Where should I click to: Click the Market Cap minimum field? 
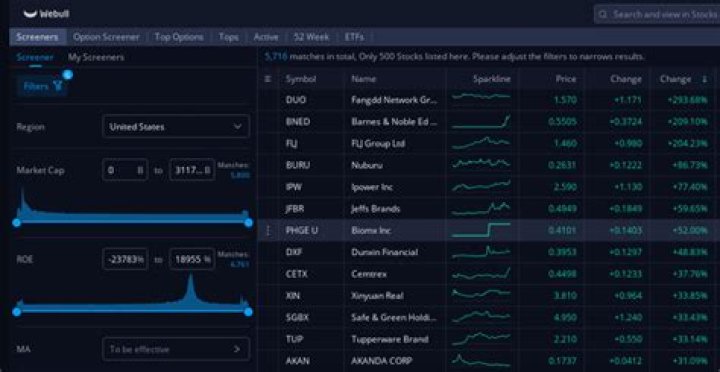[125, 170]
